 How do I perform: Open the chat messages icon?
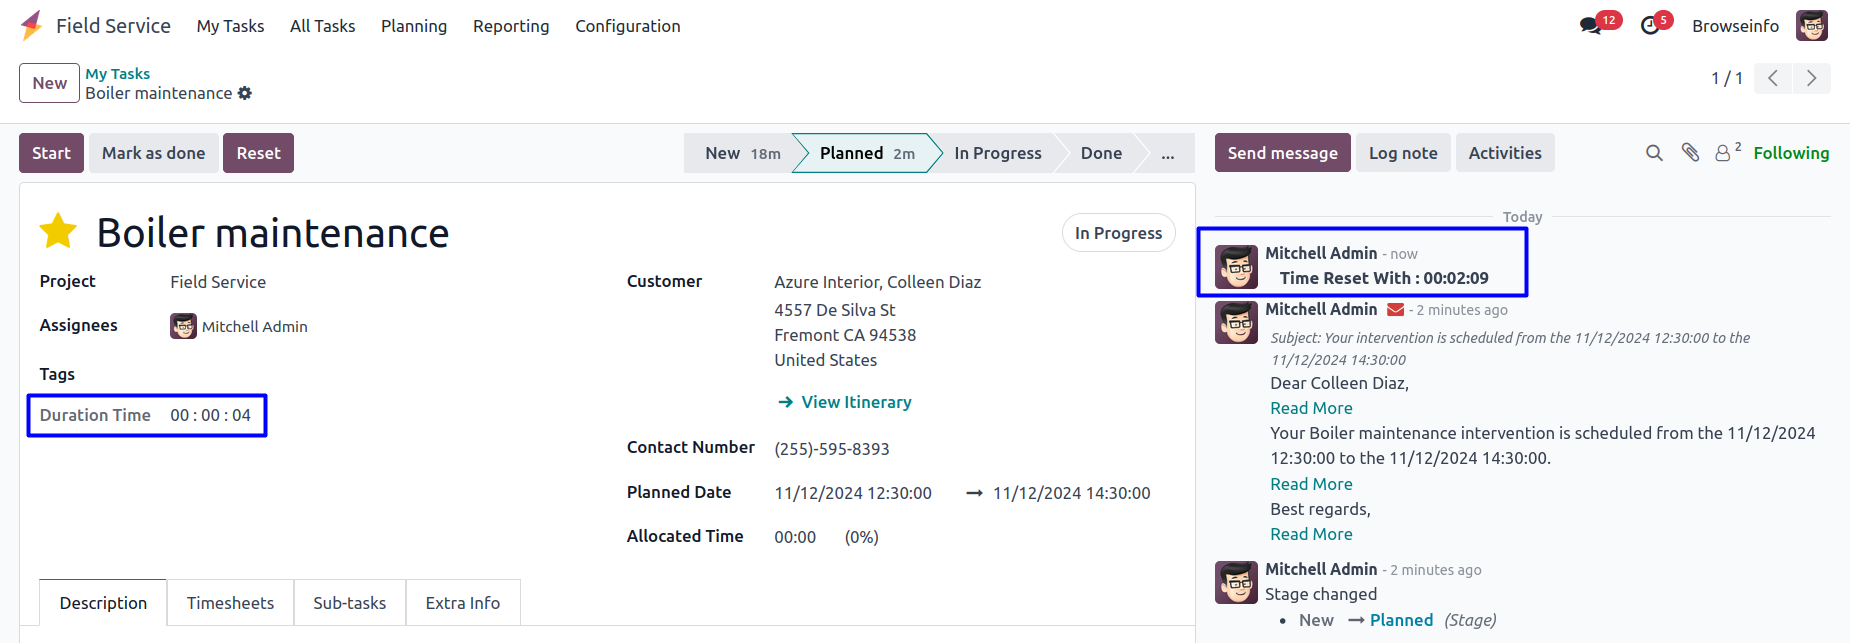pos(1590,26)
